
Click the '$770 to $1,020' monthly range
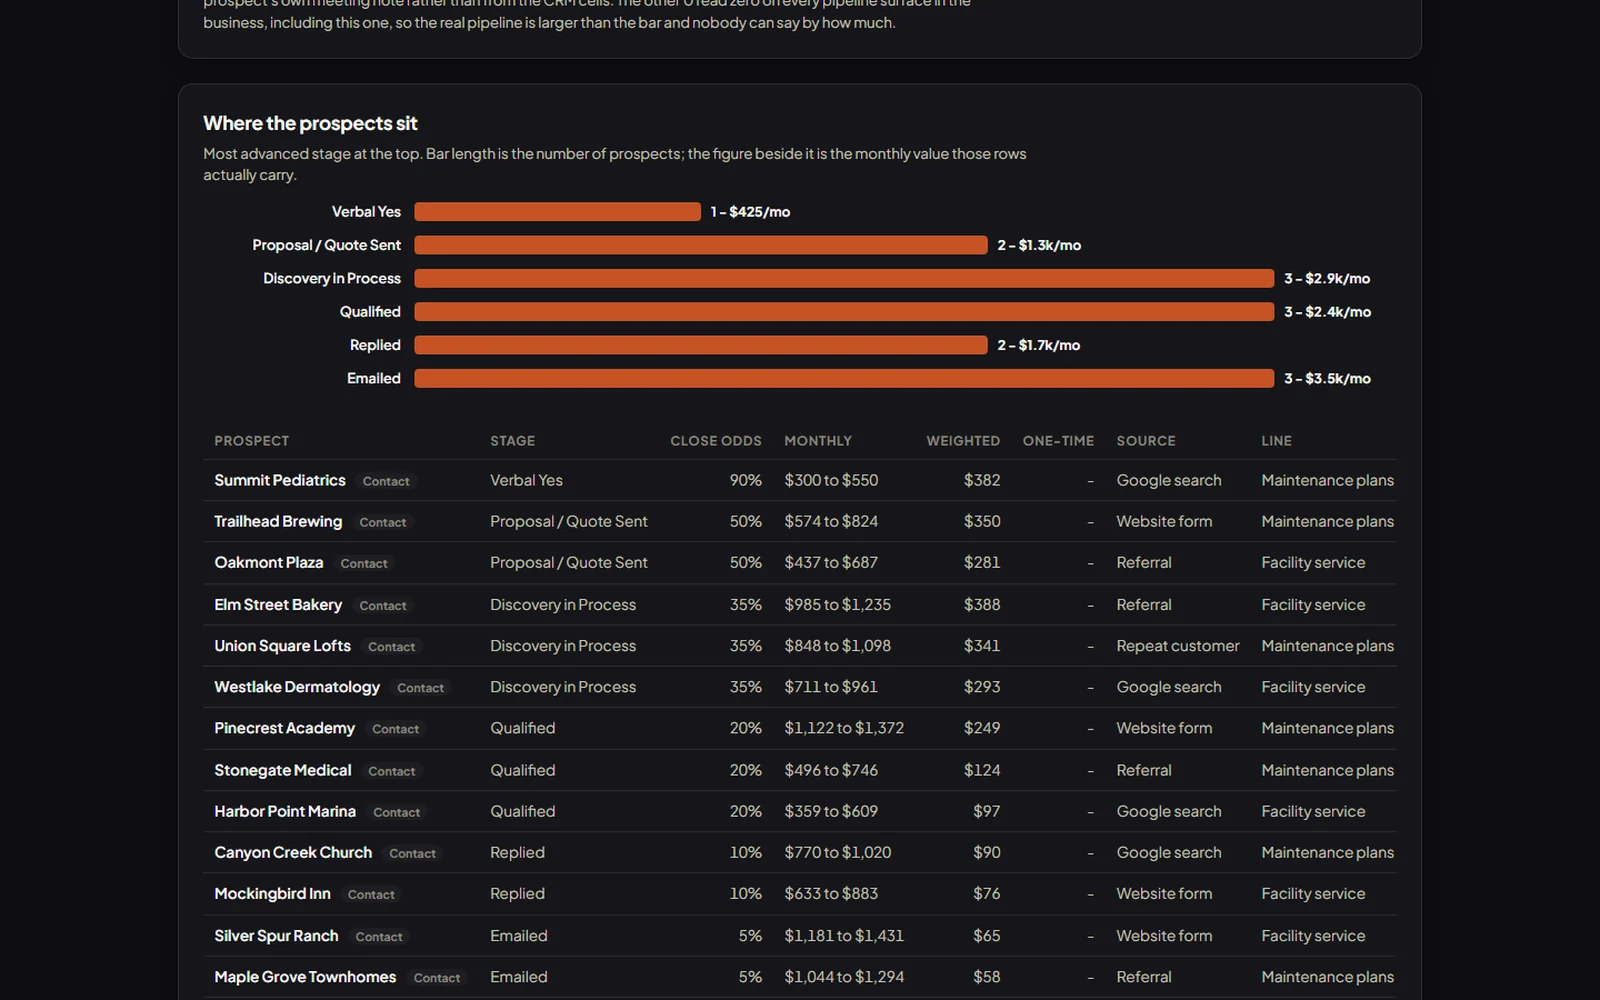838,852
